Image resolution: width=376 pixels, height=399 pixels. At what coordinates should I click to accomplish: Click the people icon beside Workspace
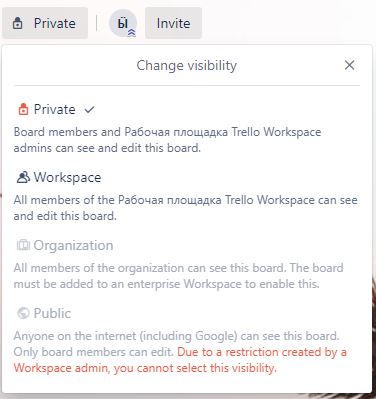click(x=23, y=177)
